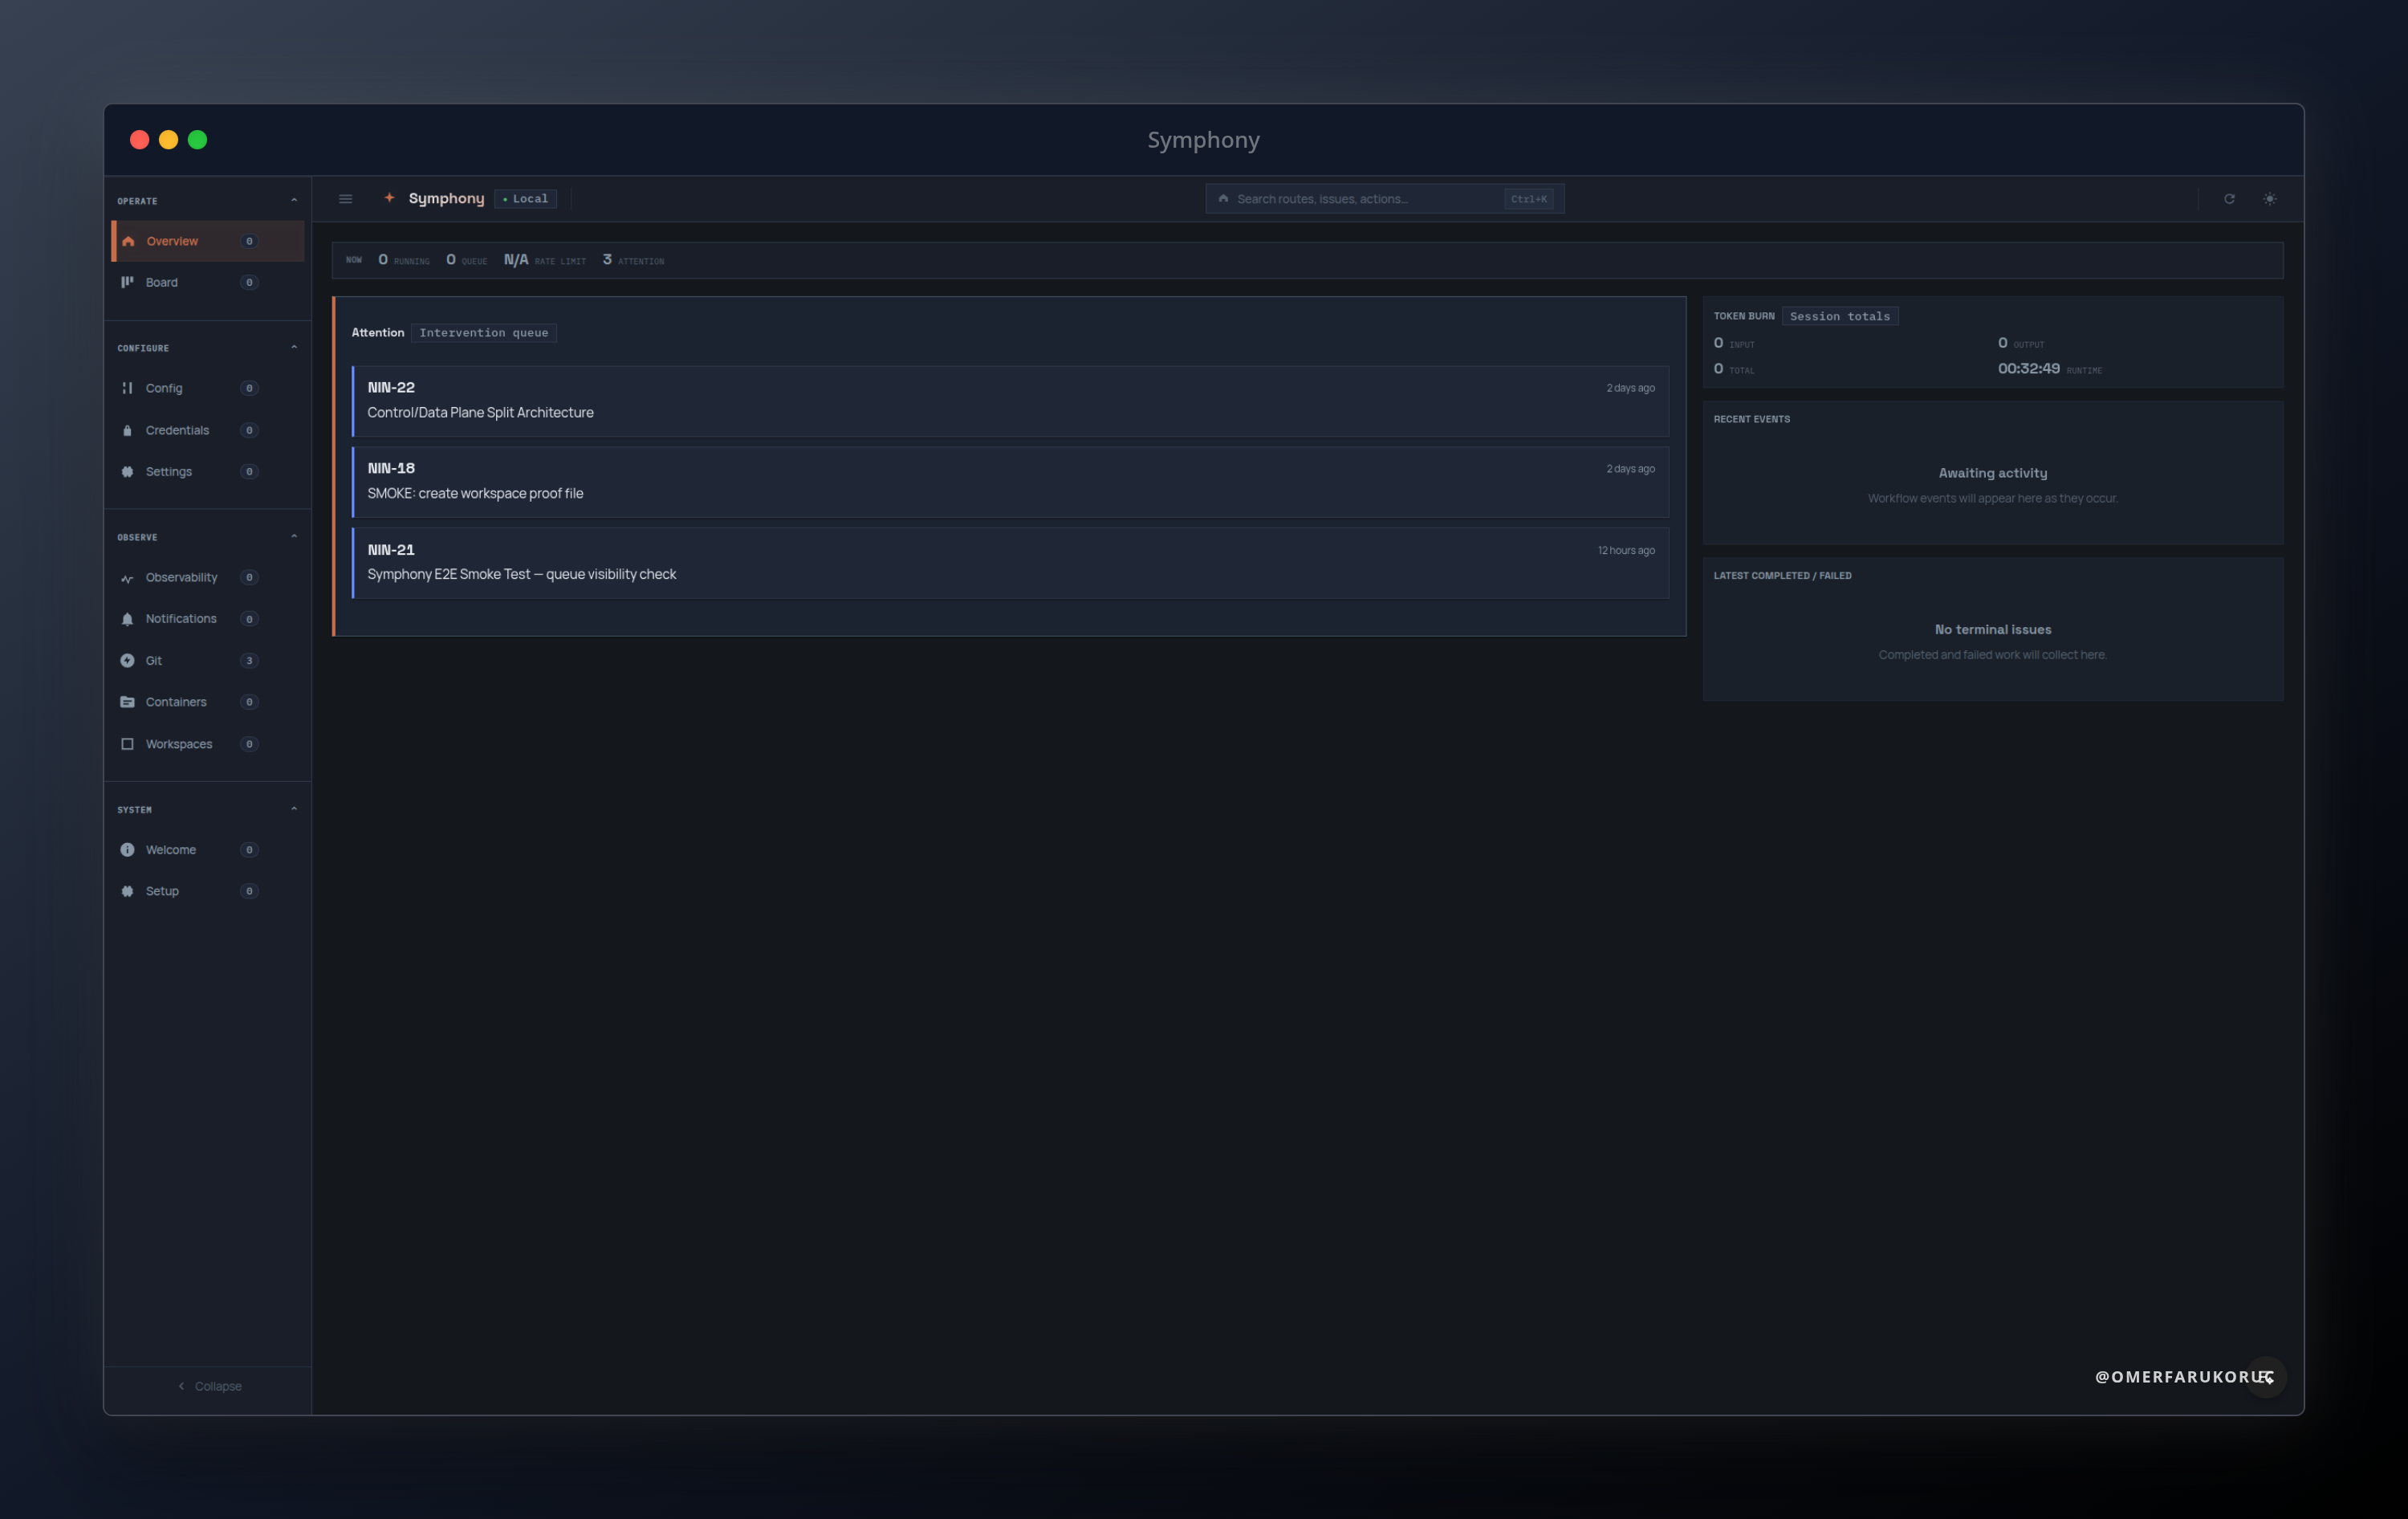2408x1519 pixels.
Task: Collapse the Configure section chevron
Action: point(294,347)
